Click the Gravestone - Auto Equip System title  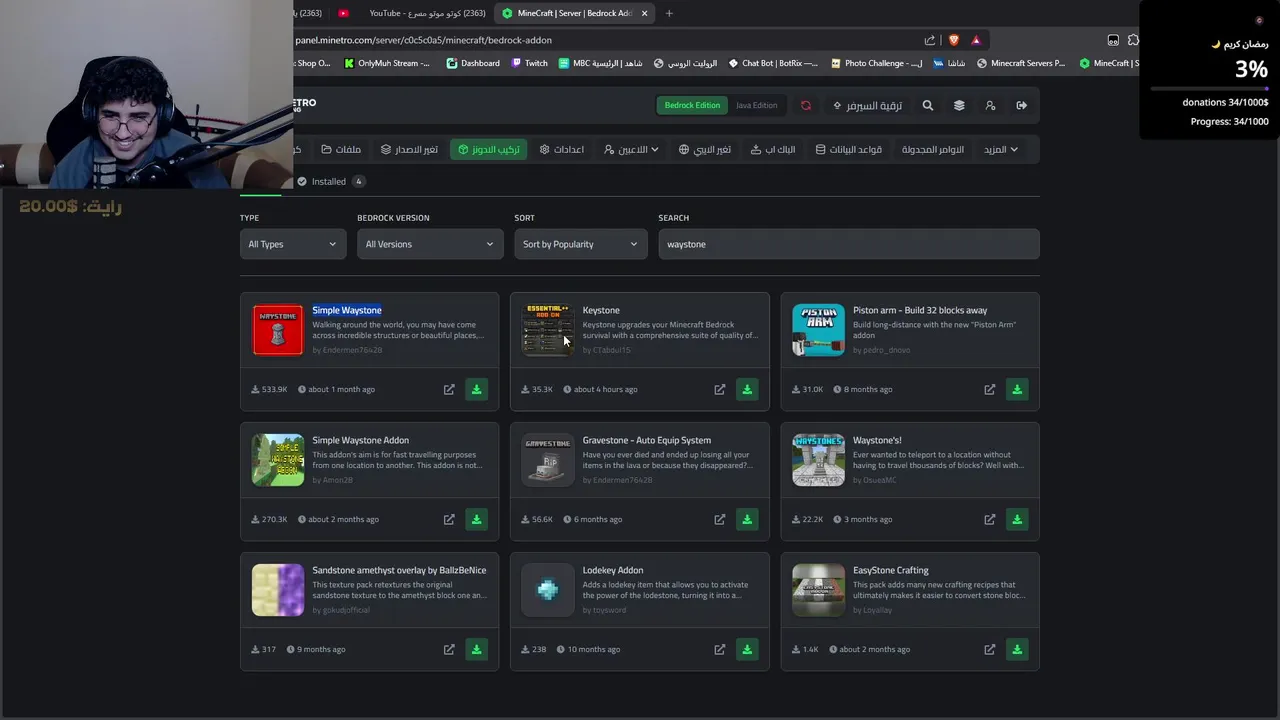click(647, 440)
